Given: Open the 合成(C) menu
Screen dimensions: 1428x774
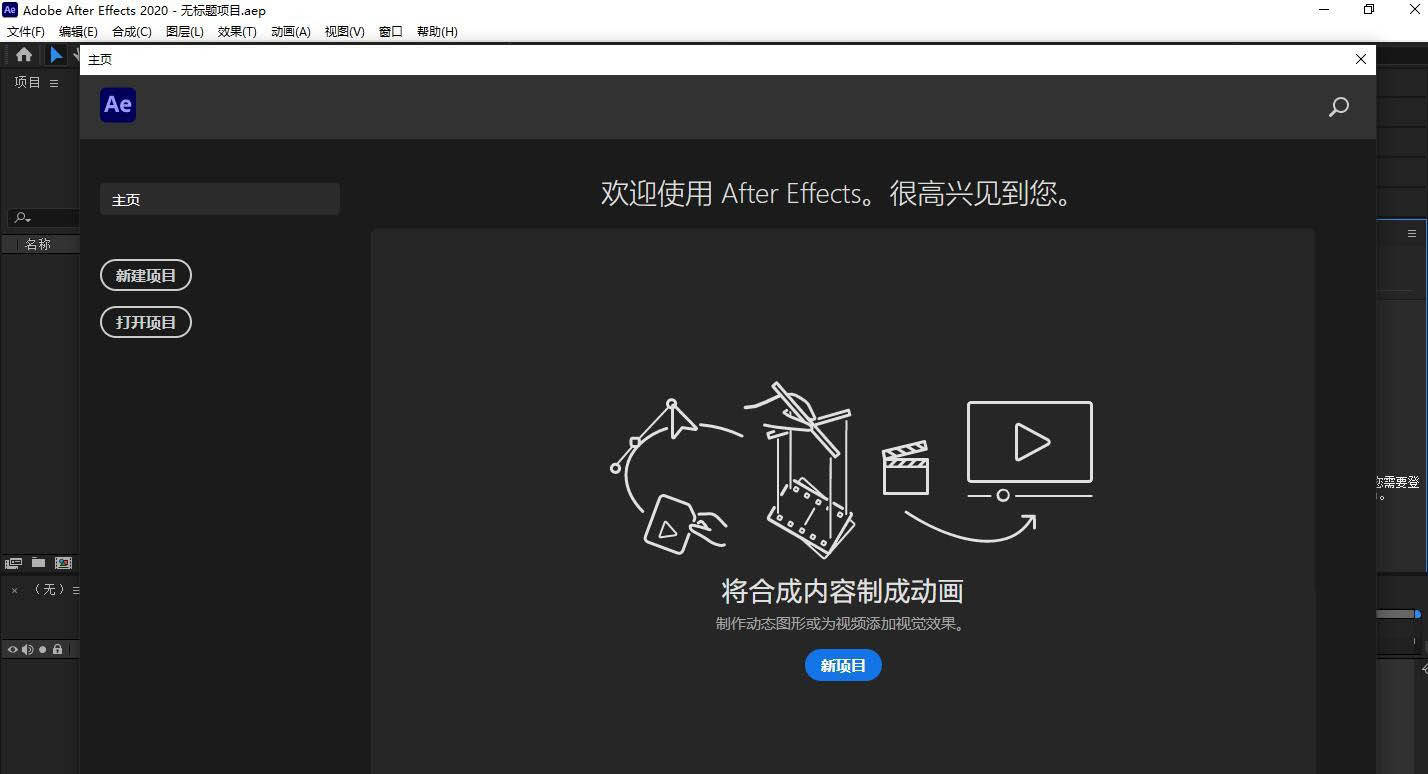Looking at the screenshot, I should 132,31.
